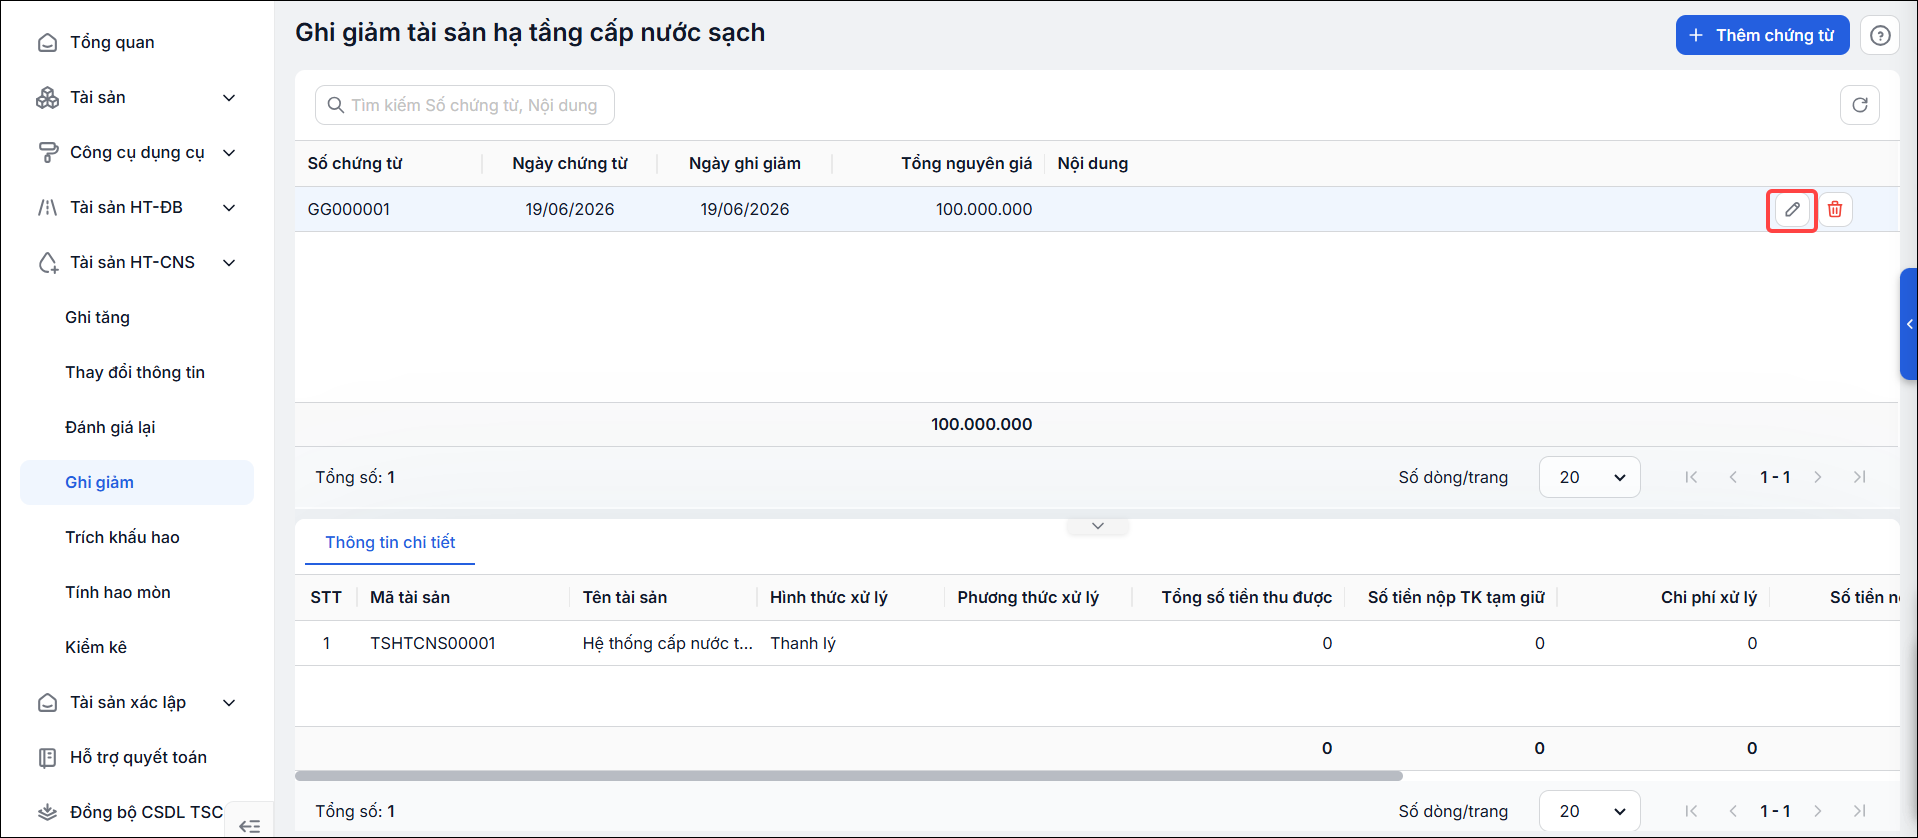
Task: Expand the Công cụ dụng cụ chevron
Action: pyautogui.click(x=229, y=153)
